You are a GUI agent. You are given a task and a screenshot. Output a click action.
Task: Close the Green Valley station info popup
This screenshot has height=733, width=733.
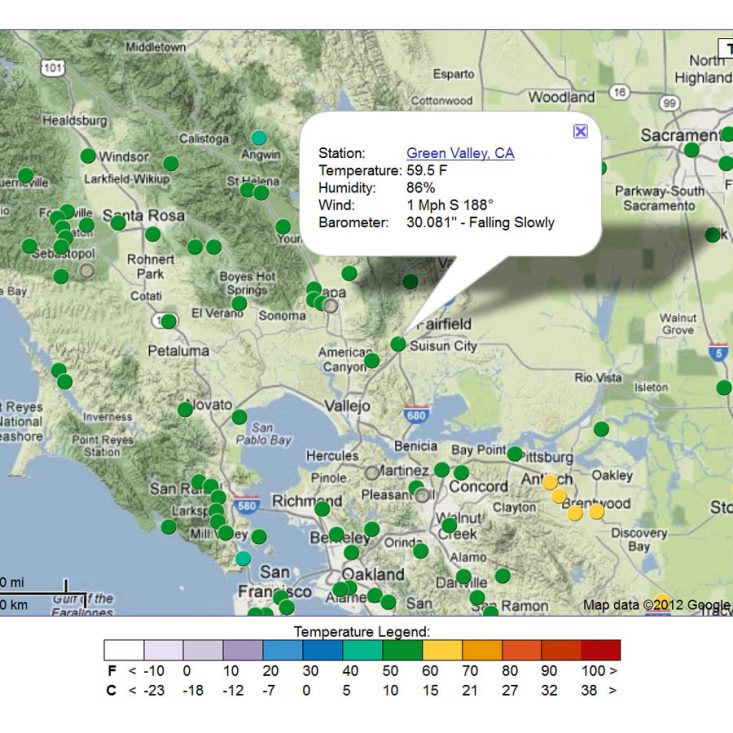click(580, 131)
